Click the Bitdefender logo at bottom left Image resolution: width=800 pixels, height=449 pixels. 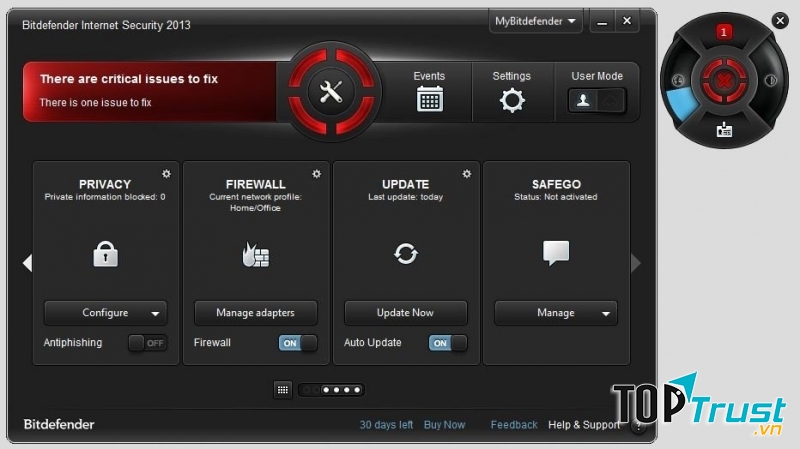tap(59, 425)
